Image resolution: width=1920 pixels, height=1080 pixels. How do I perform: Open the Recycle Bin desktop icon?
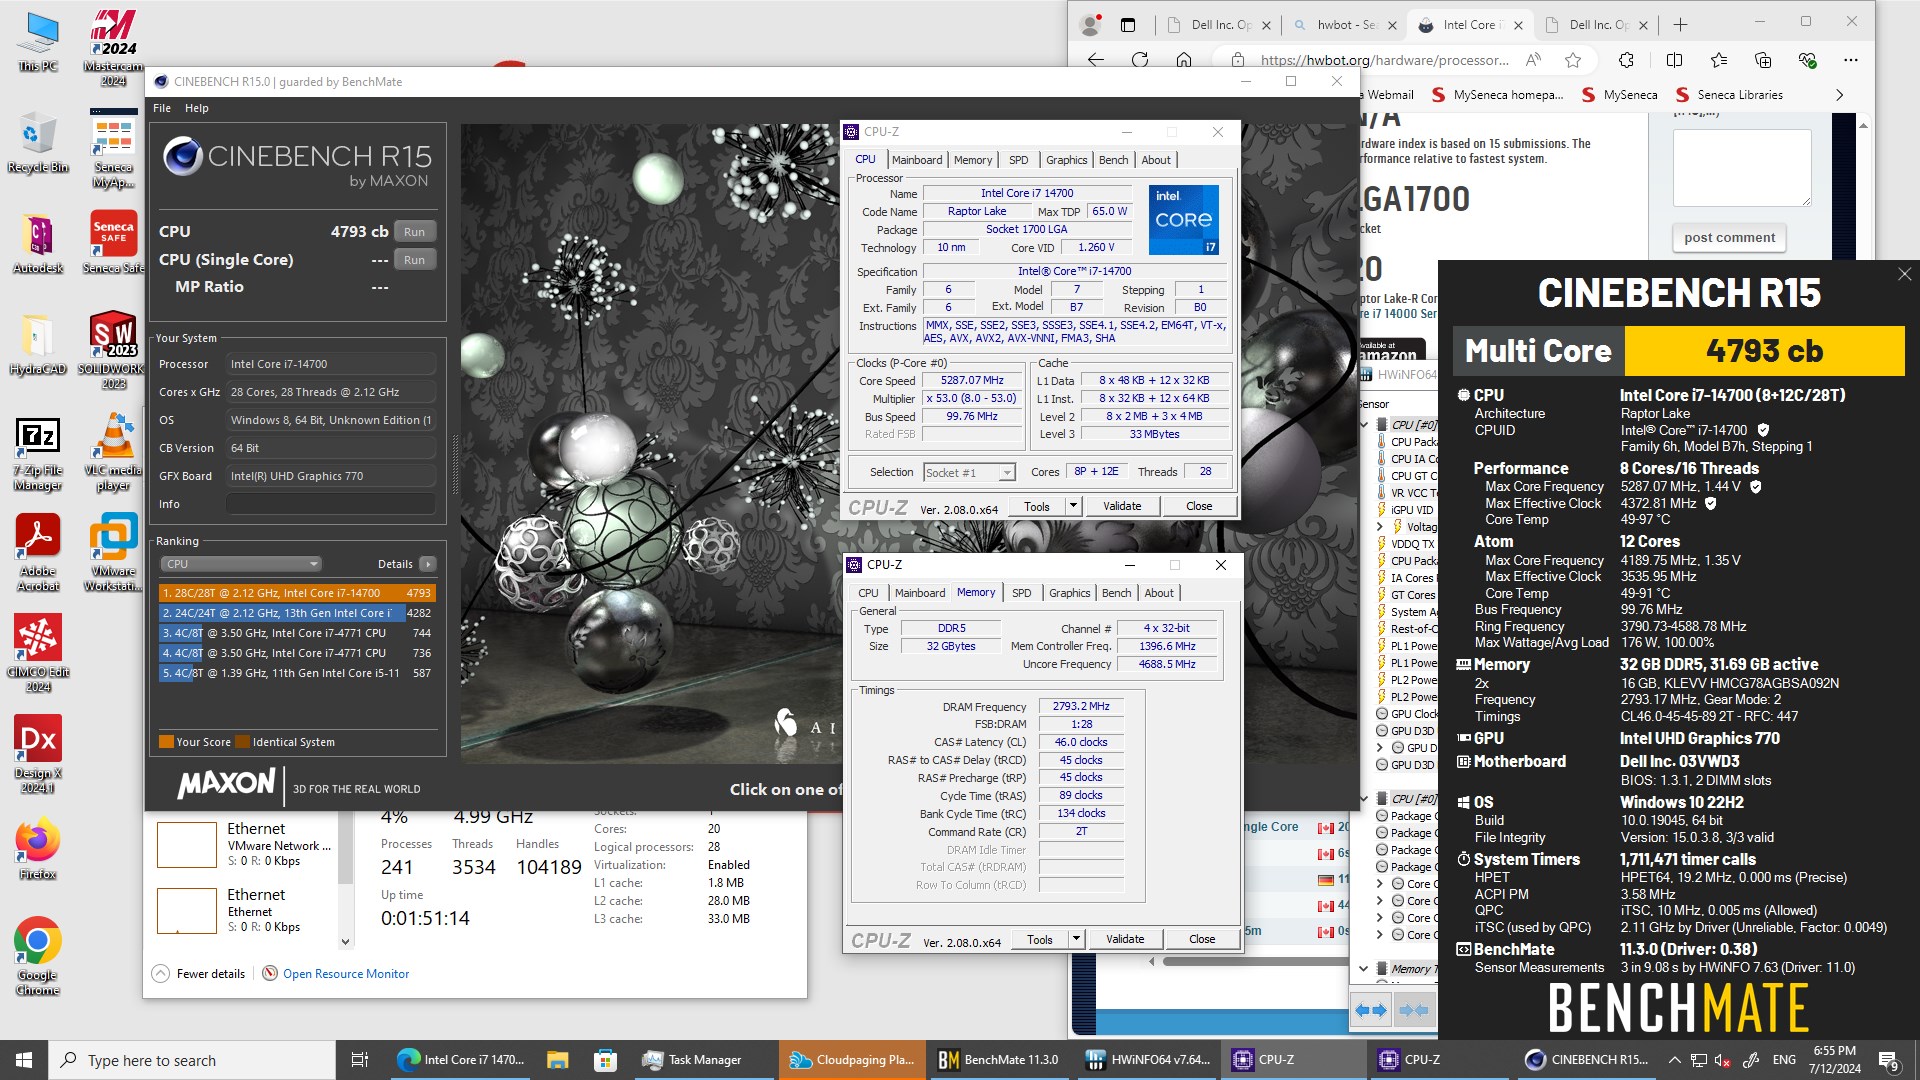coord(38,142)
